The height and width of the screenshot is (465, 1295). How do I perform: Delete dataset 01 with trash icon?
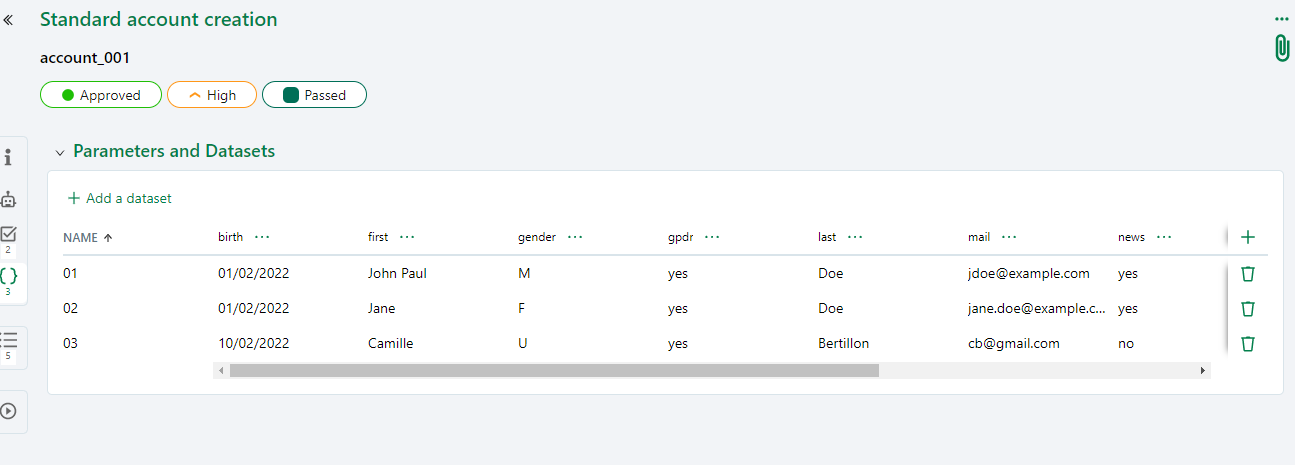click(1247, 273)
